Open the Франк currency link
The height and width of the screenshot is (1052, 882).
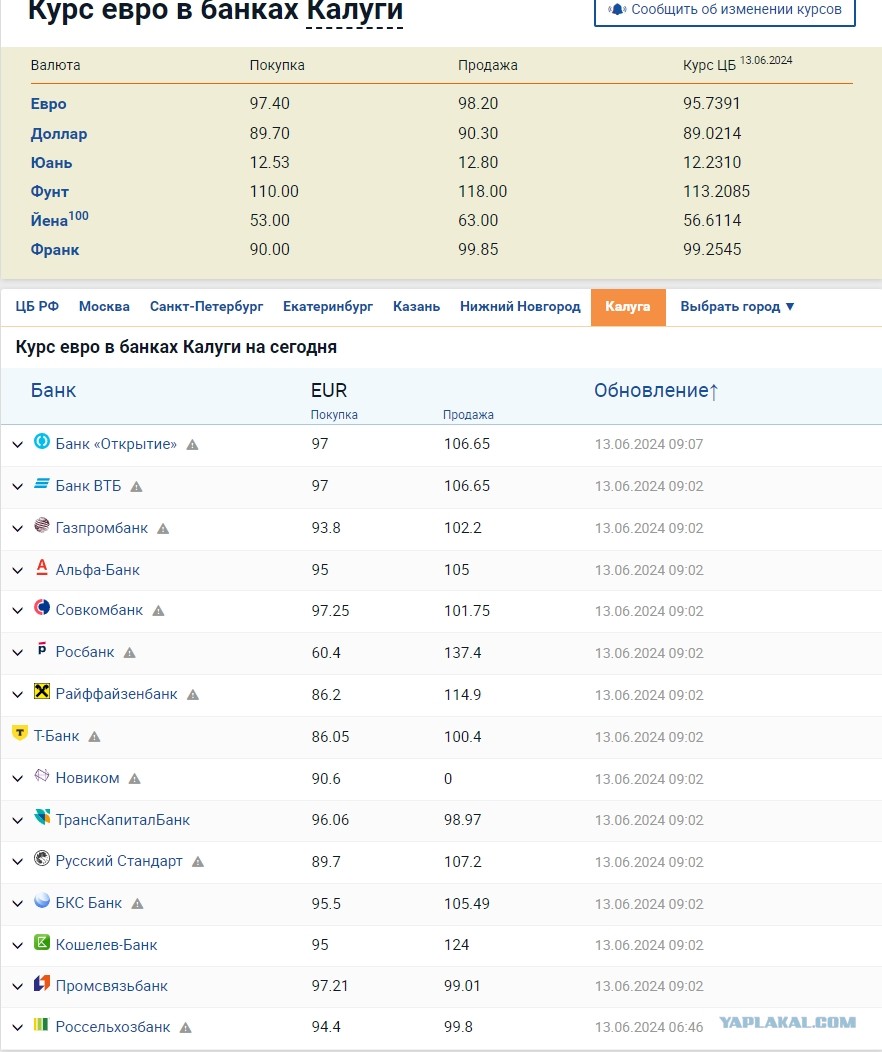click(x=55, y=250)
